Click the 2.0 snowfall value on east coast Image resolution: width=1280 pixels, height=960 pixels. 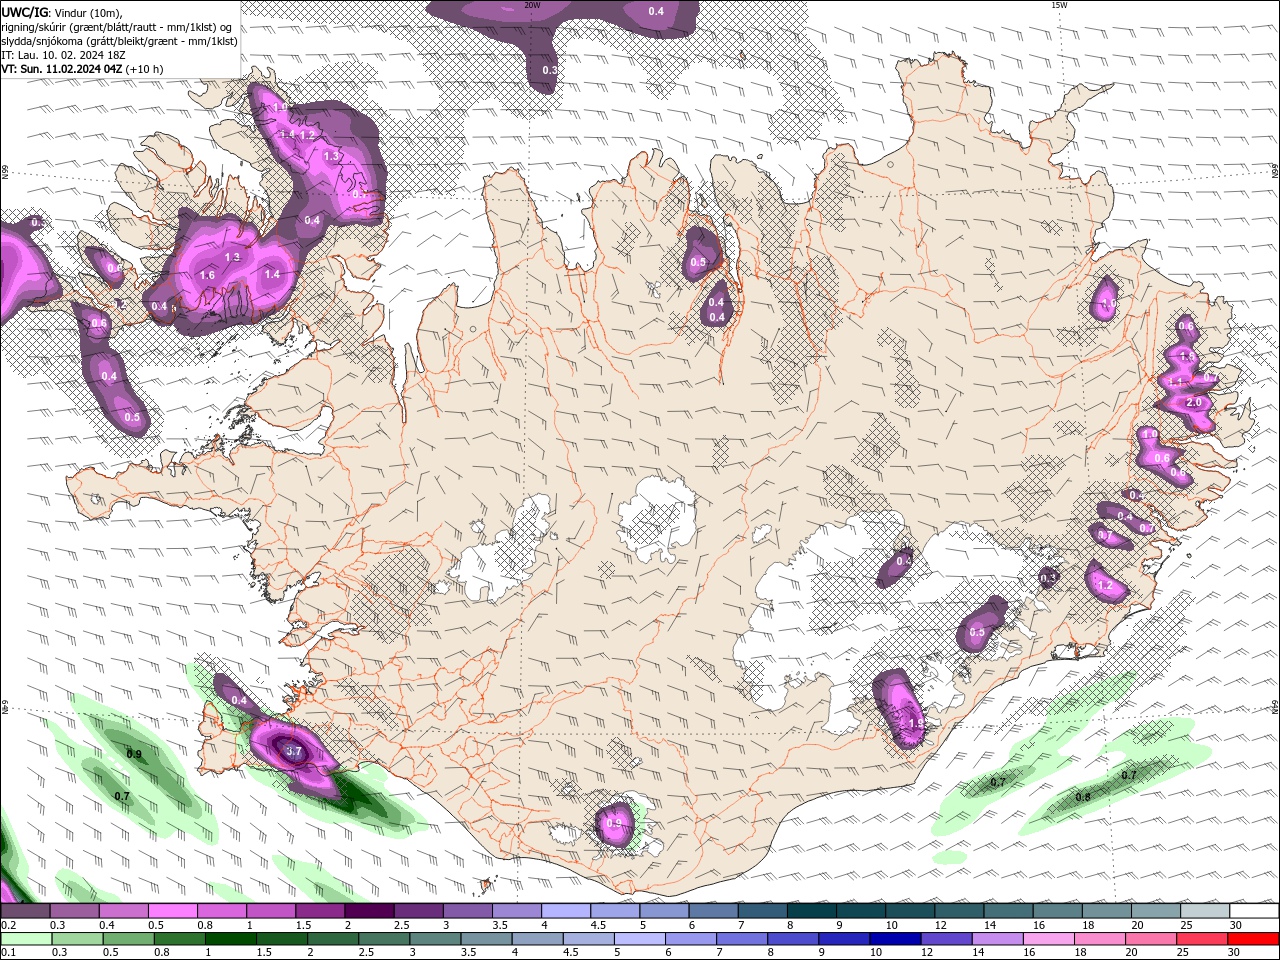tap(1194, 402)
